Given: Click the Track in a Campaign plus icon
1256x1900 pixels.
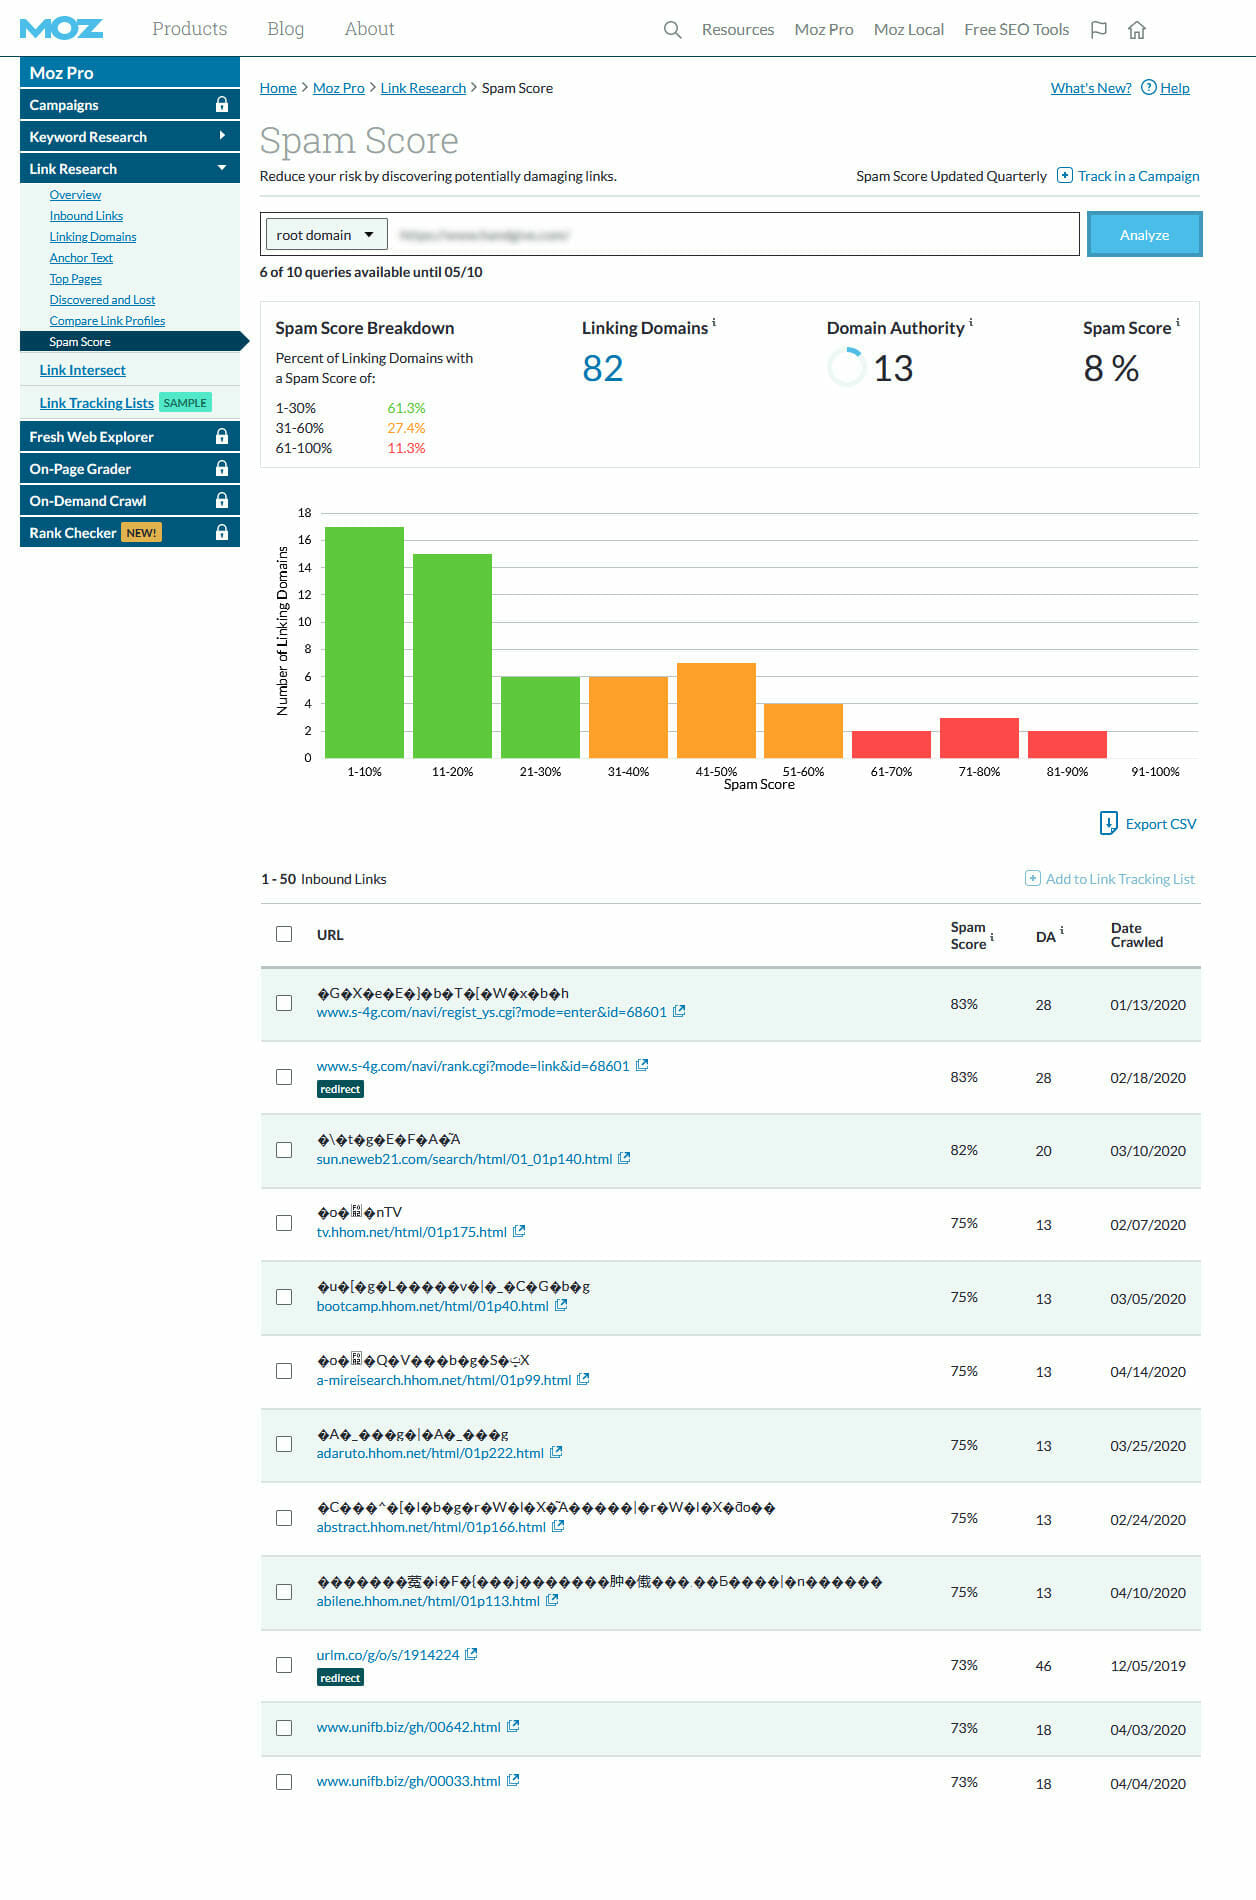Looking at the screenshot, I should (x=1065, y=175).
